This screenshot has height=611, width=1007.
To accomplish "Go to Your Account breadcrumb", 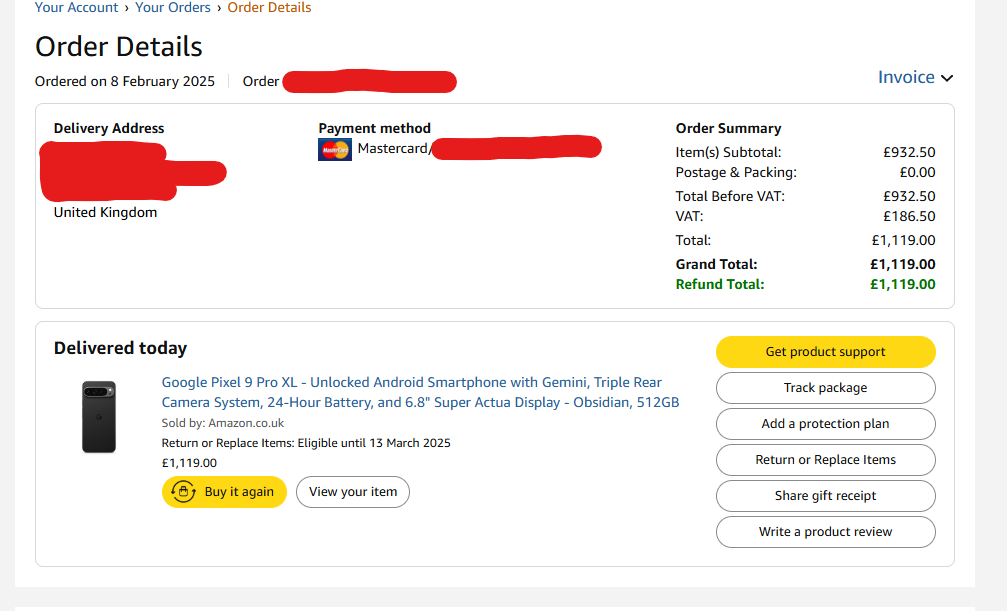I will [x=76, y=8].
